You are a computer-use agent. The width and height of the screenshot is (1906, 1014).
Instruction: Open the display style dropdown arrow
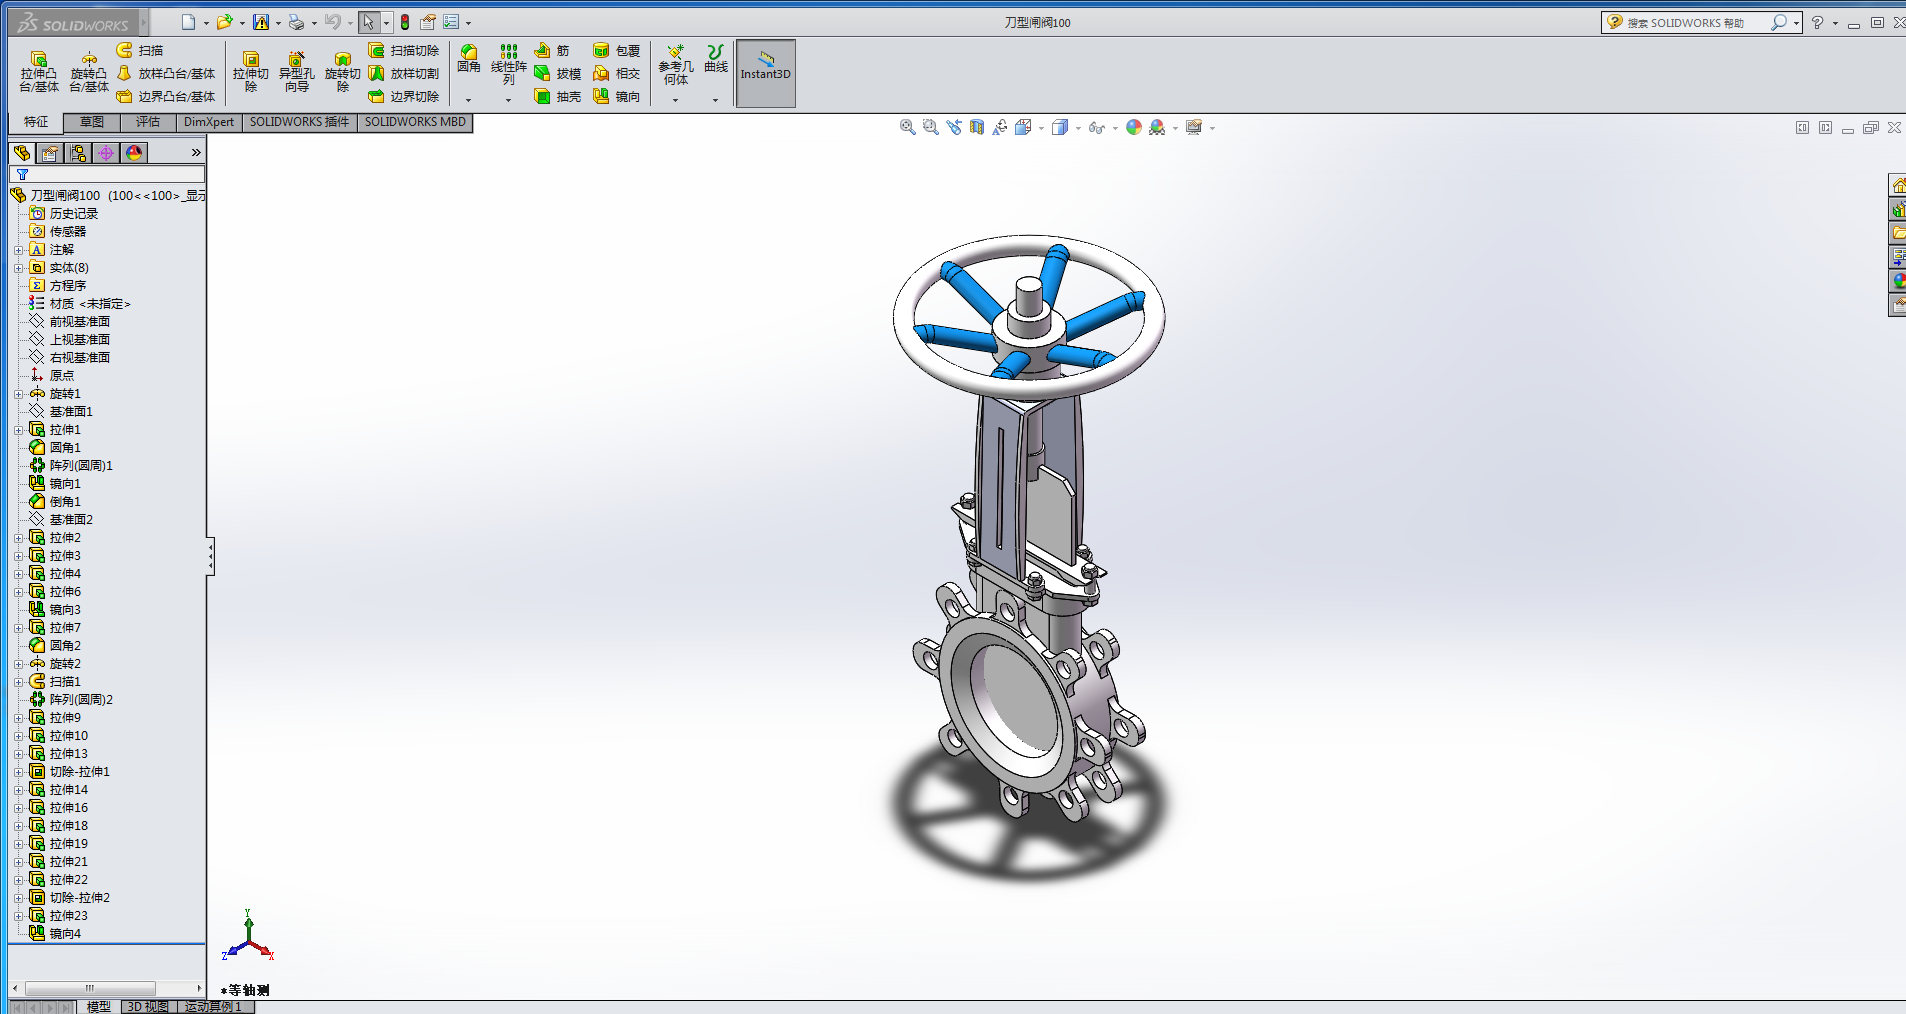[x=1078, y=128]
